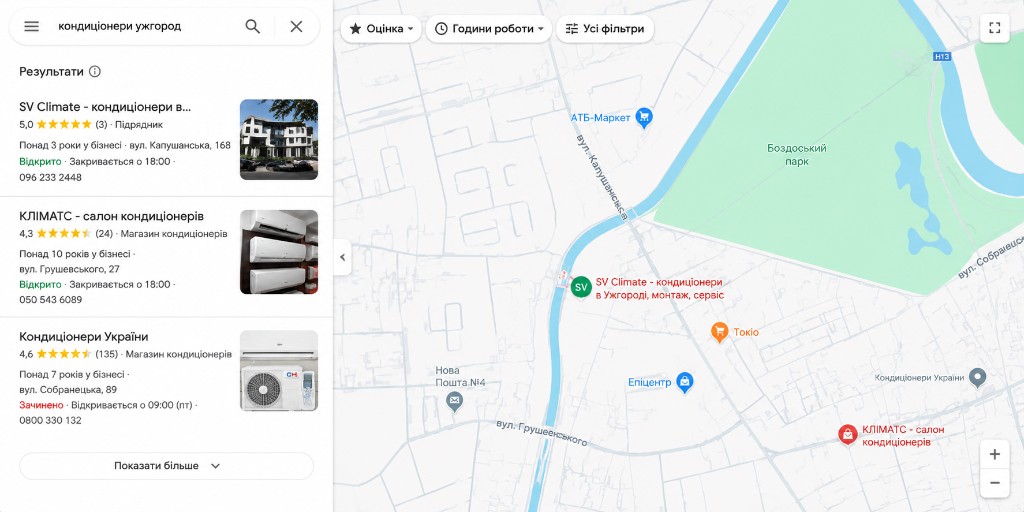The image size is (1024, 512).
Task: Click phone number 096 233 2448
Action: (50, 177)
